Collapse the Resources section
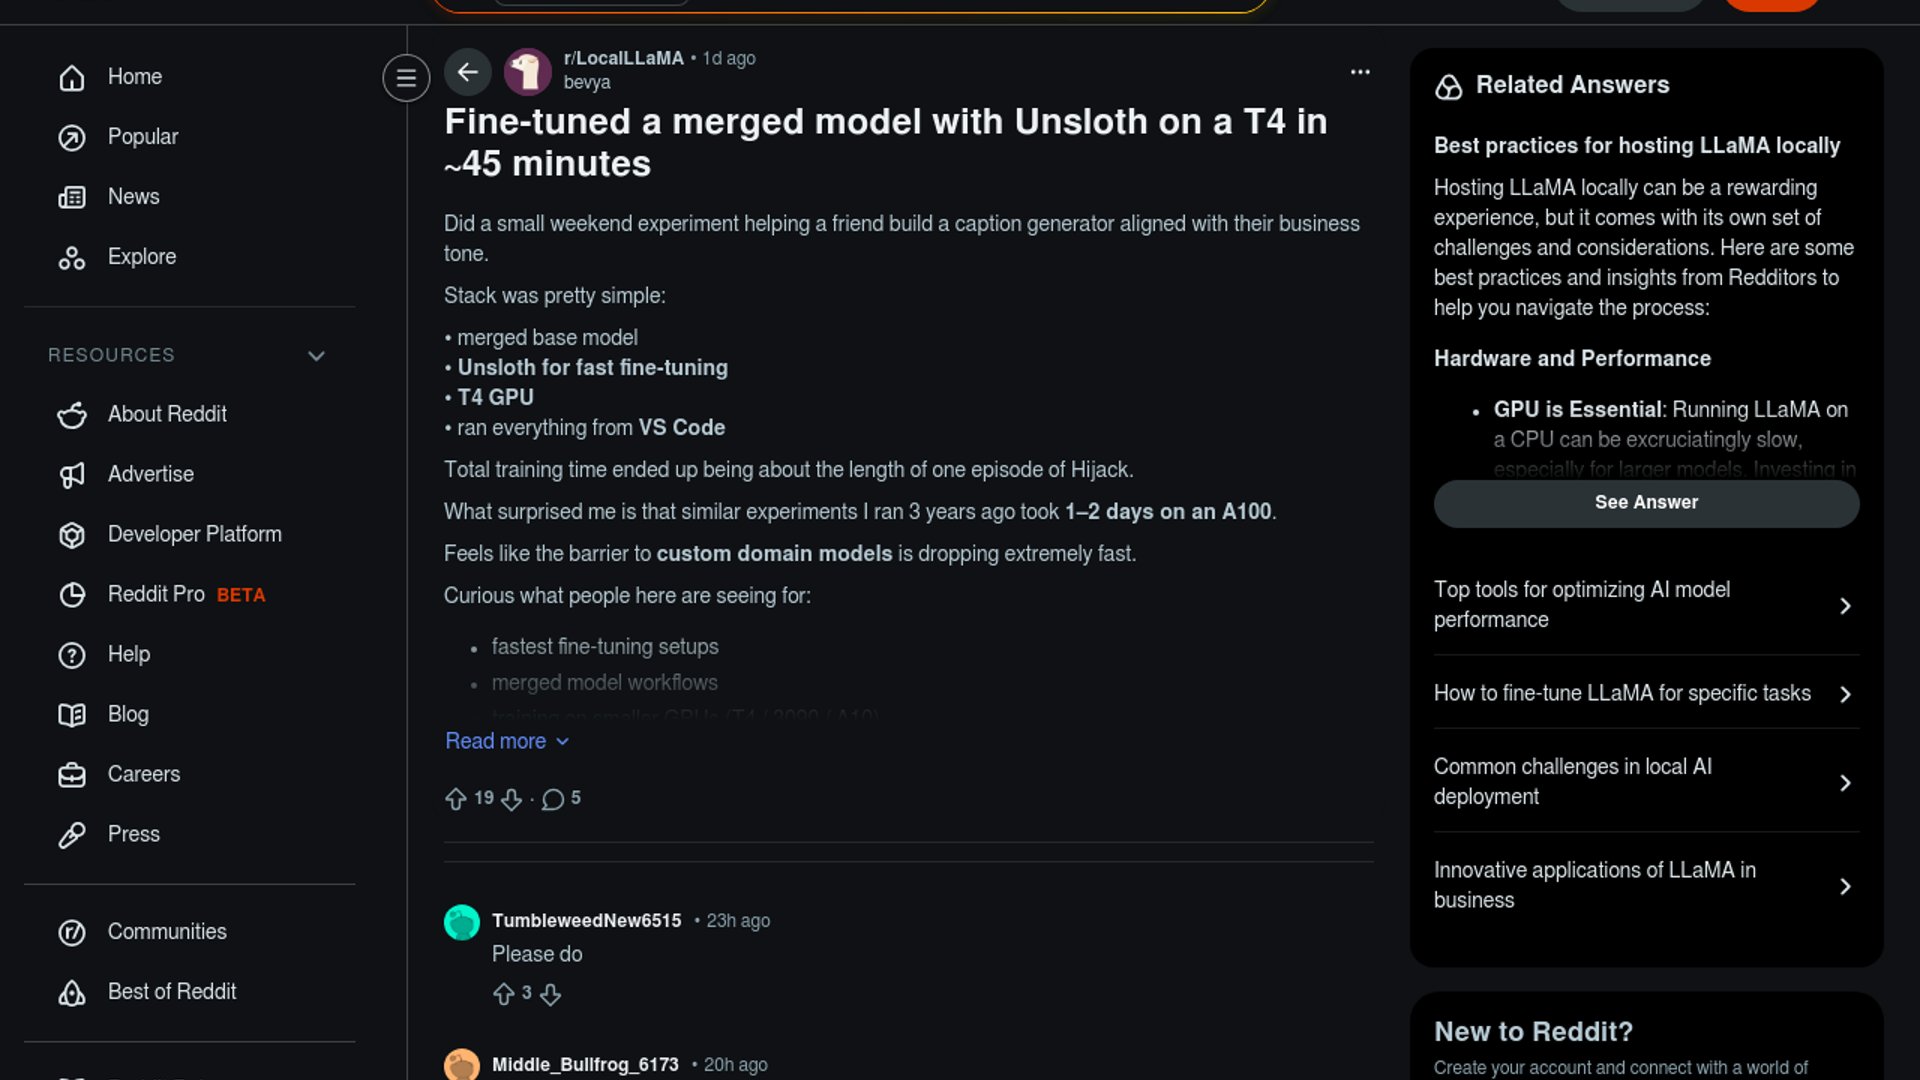 pos(316,356)
